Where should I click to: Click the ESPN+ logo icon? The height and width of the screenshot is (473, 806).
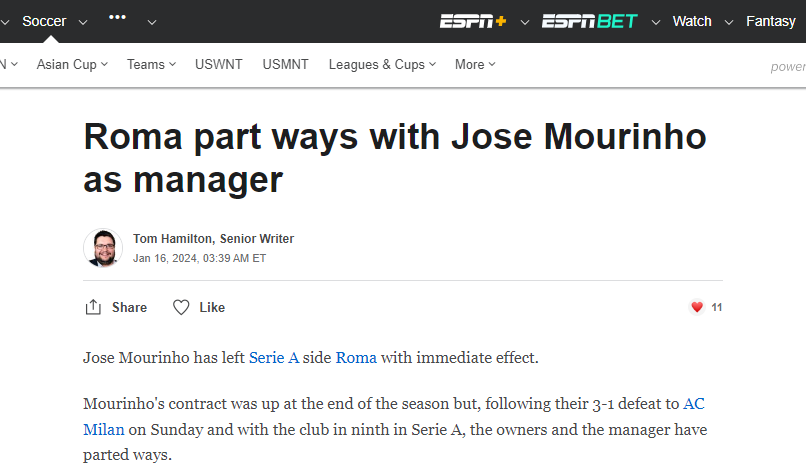click(x=473, y=21)
